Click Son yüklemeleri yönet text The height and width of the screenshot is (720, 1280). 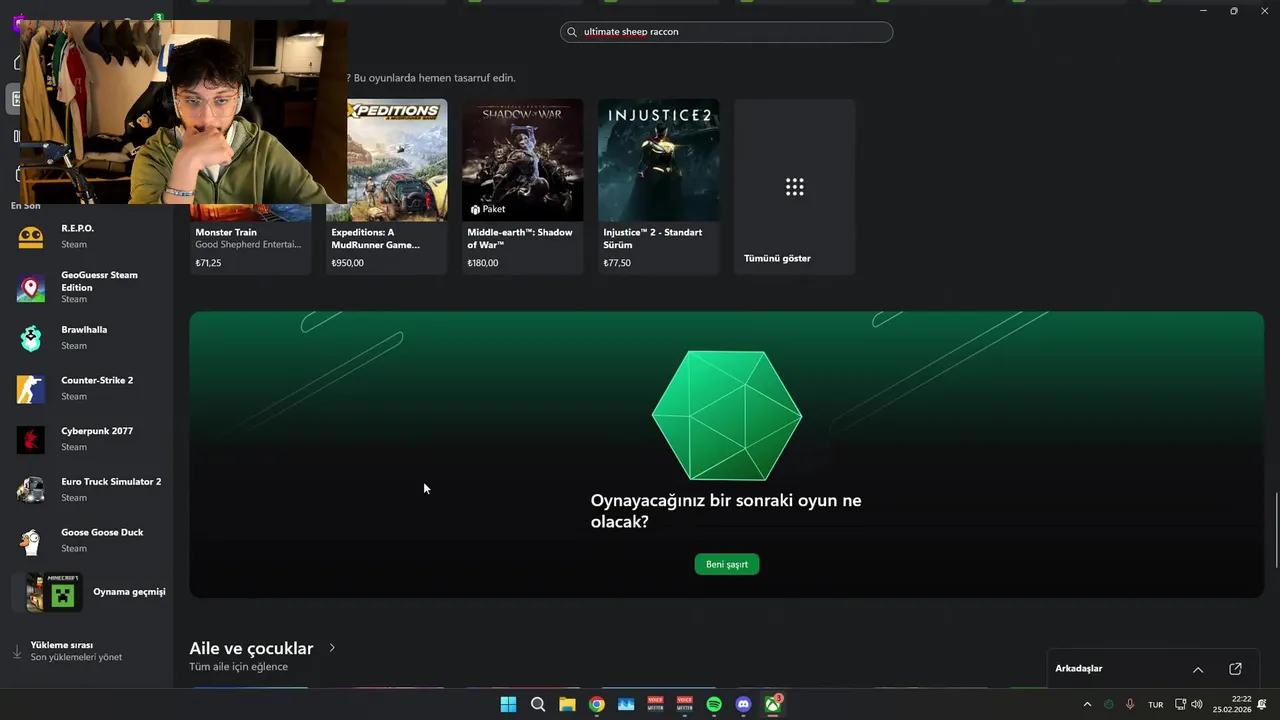(x=76, y=657)
